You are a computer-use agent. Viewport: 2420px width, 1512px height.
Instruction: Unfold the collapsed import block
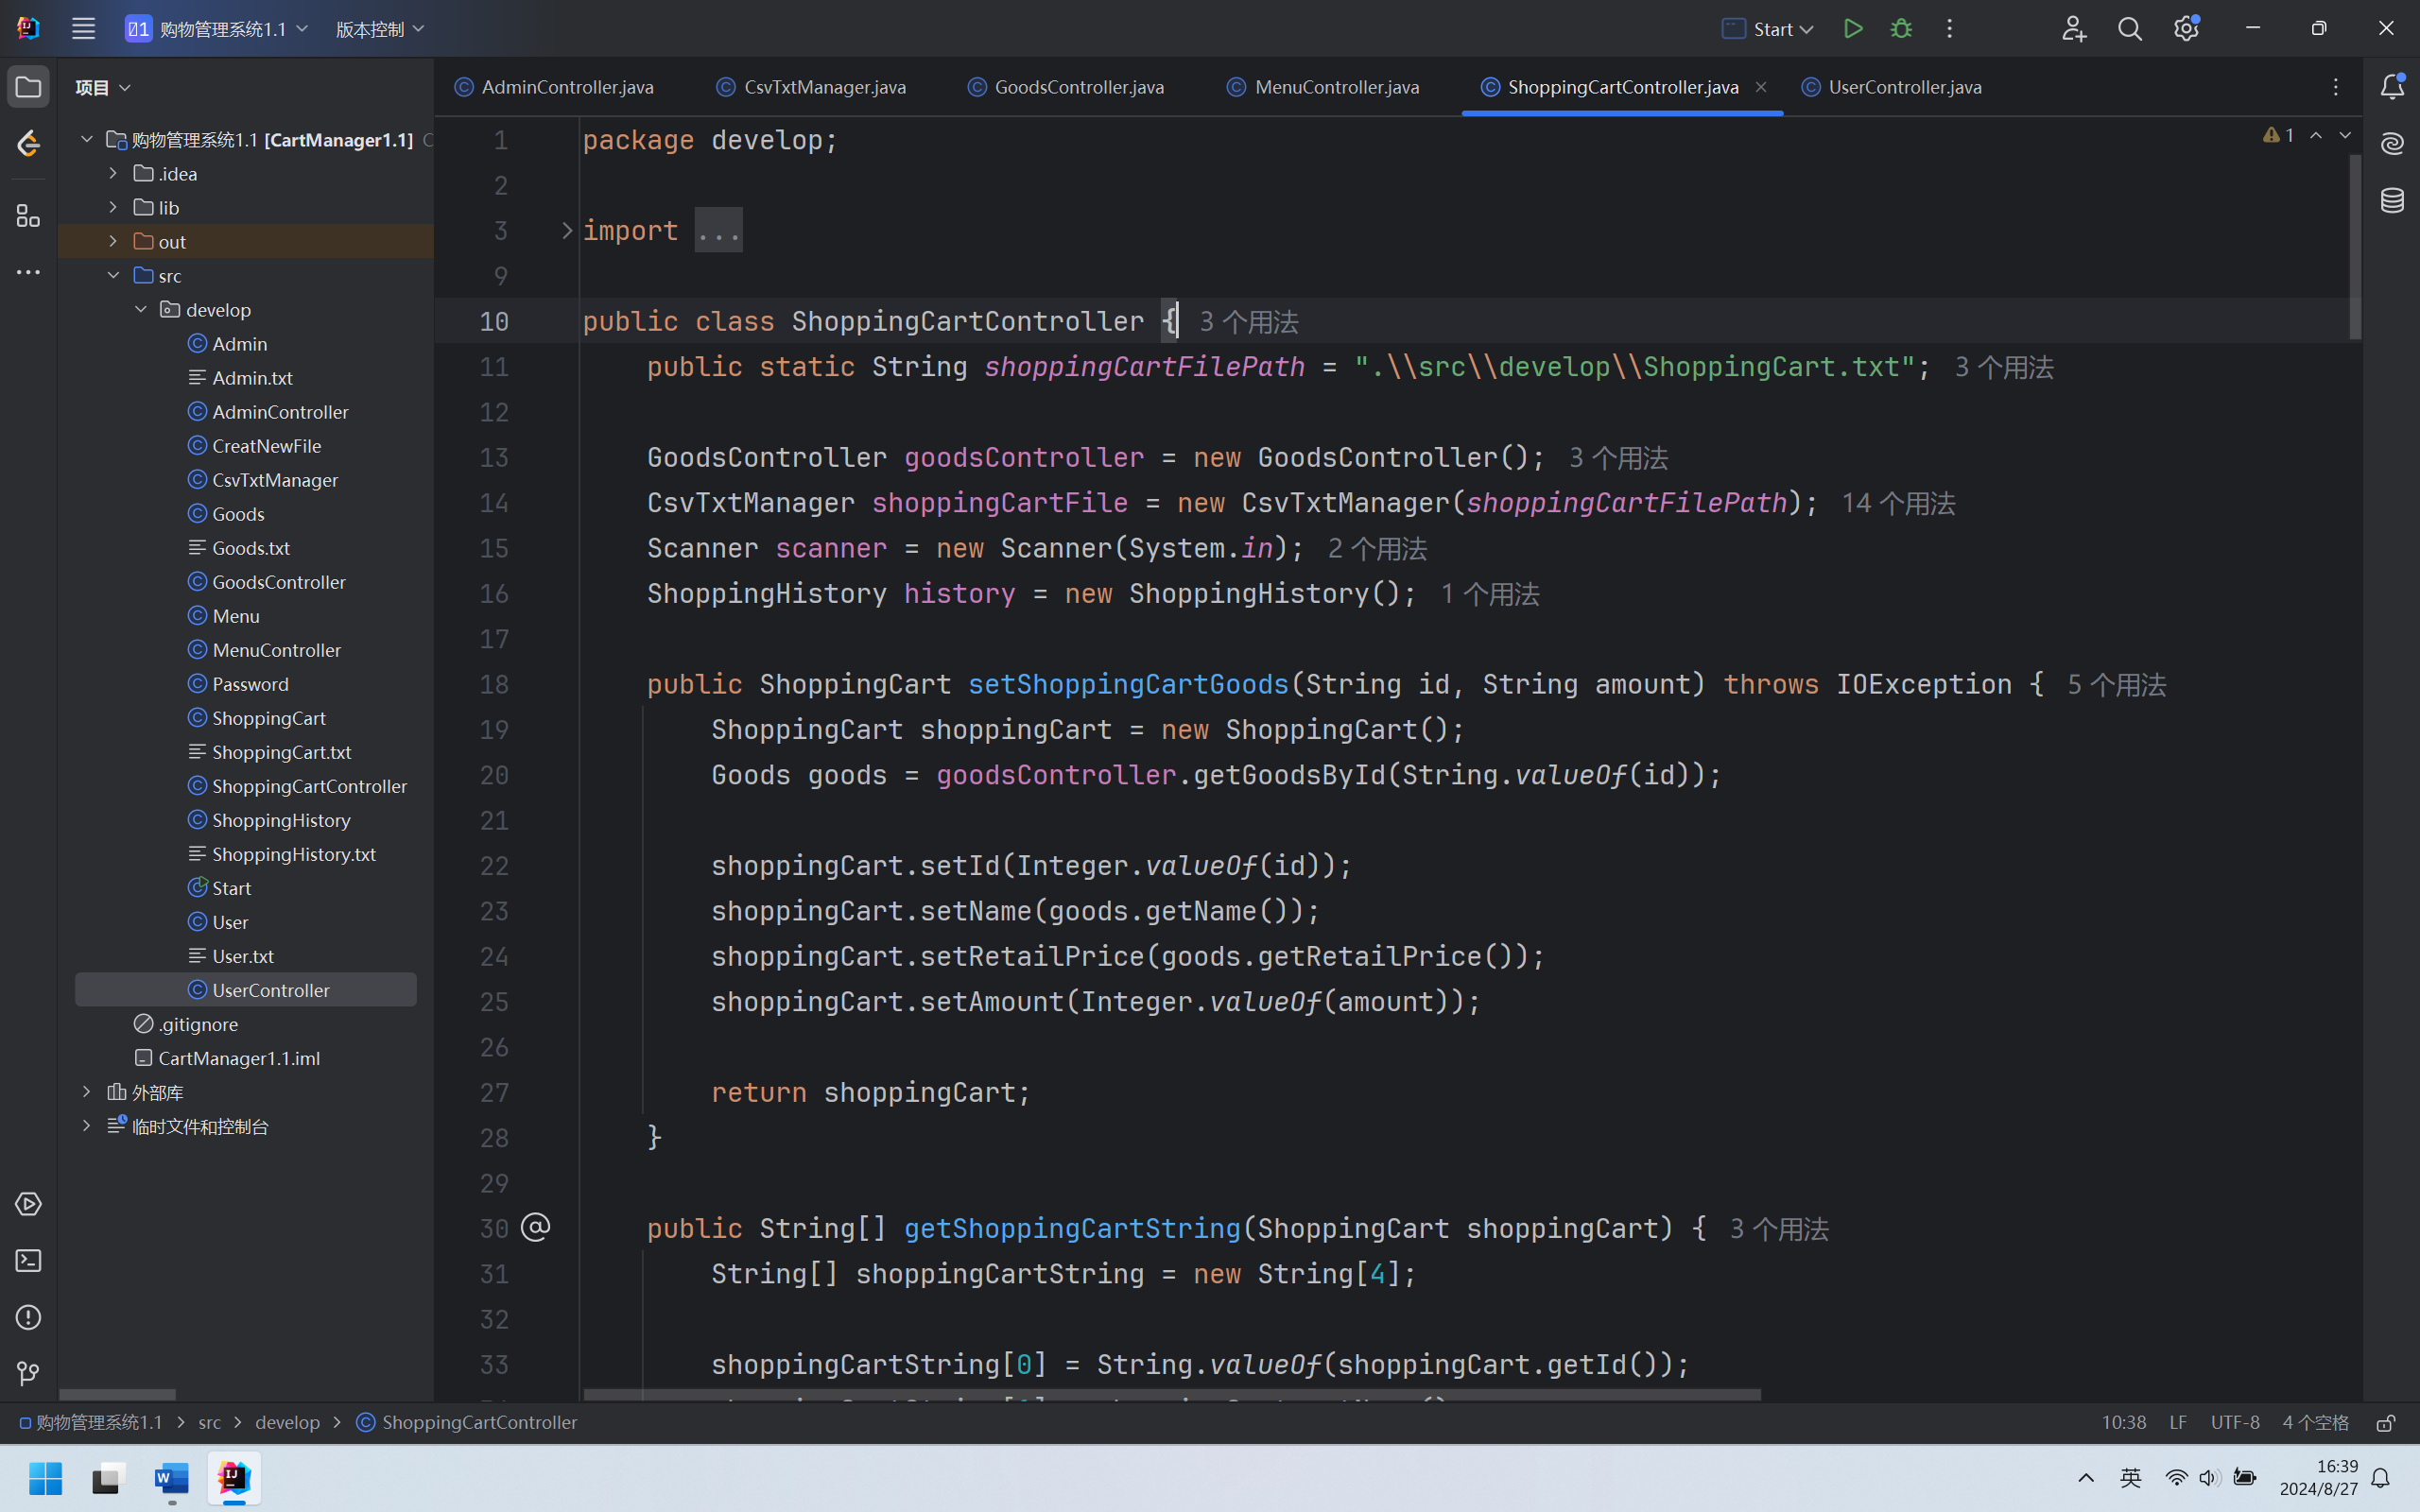click(567, 231)
